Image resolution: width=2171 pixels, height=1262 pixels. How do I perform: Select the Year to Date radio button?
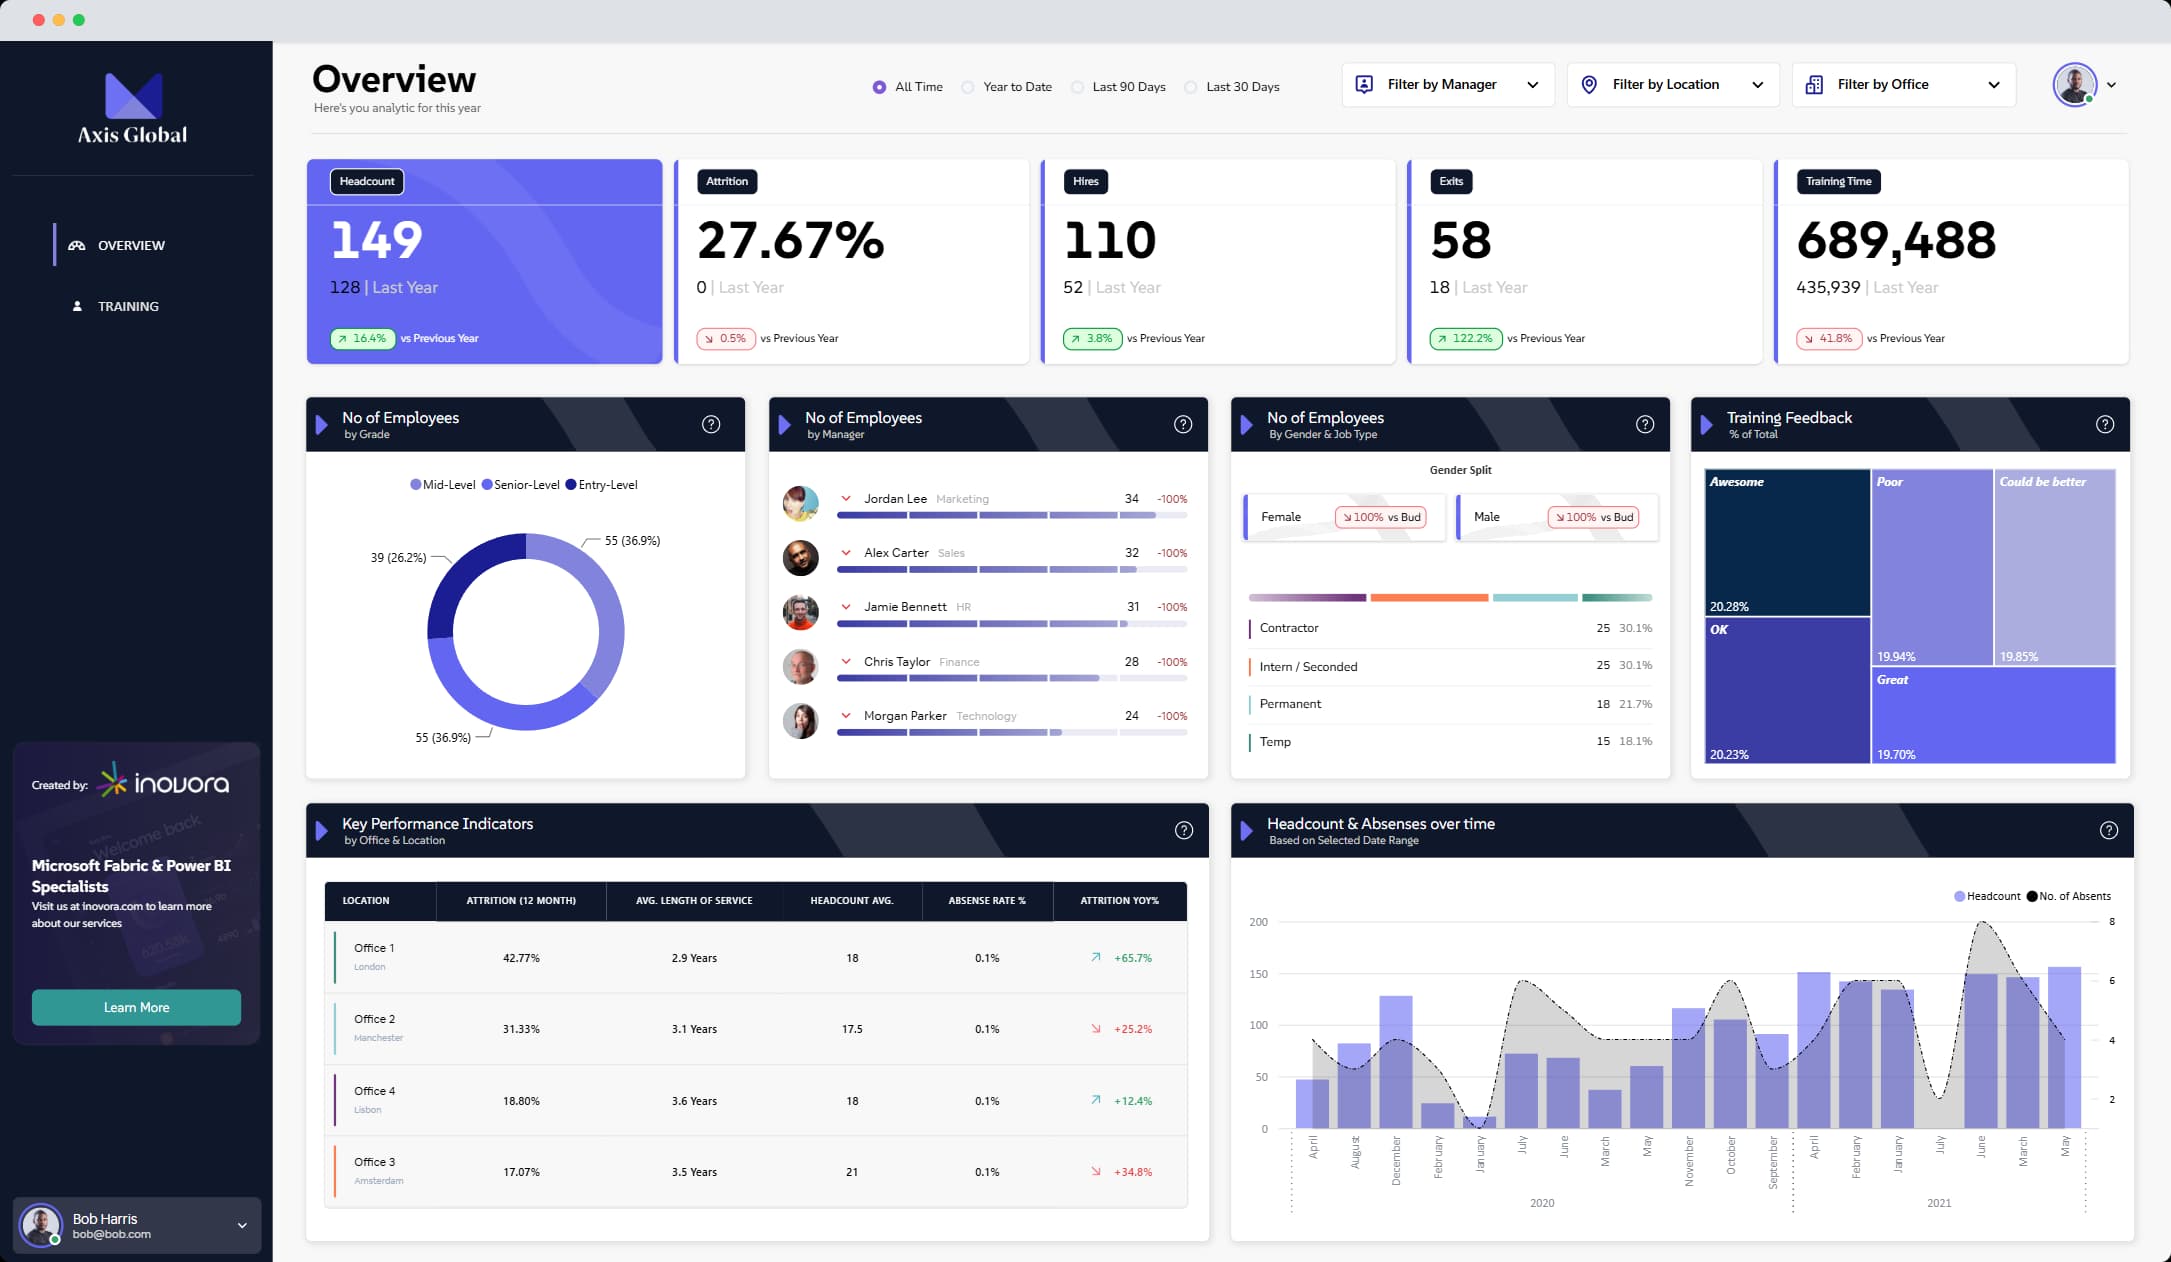966,87
